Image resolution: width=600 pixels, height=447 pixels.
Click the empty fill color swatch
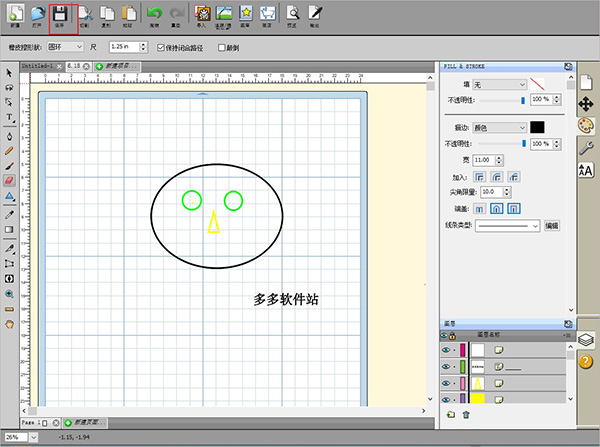[x=537, y=84]
